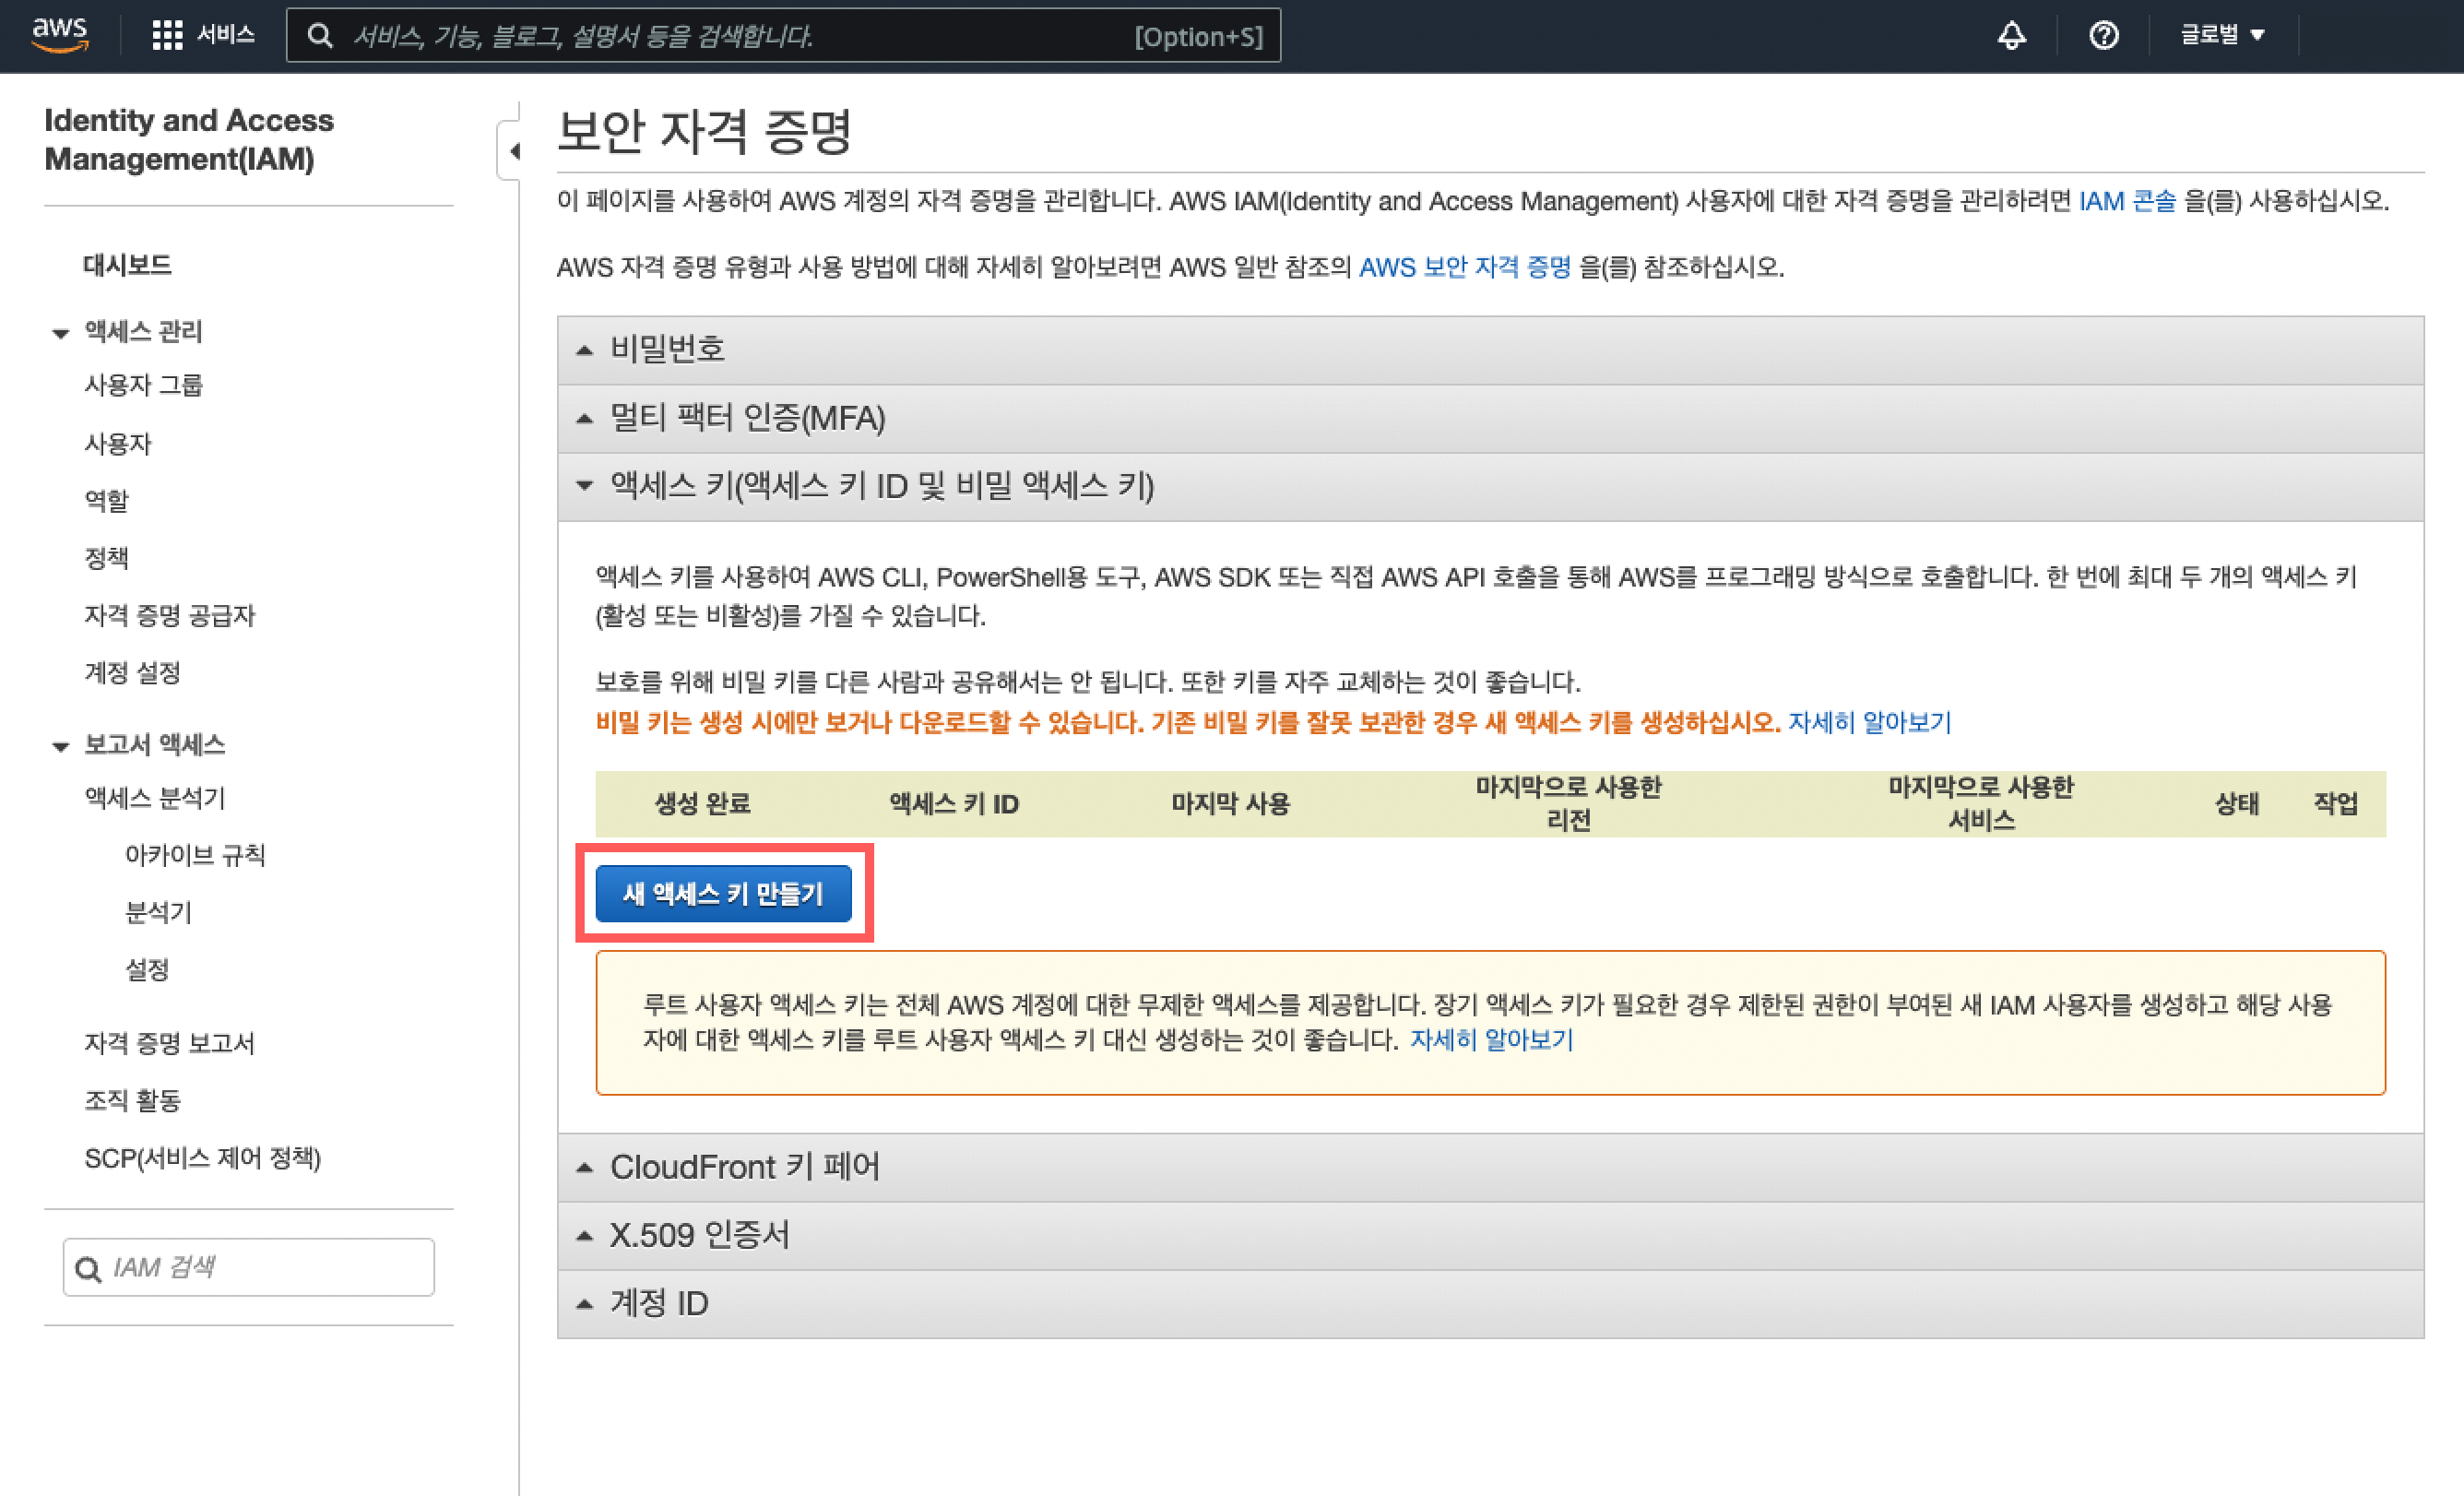
Task: Expand the 비밀번호 section
Action: click(x=667, y=349)
